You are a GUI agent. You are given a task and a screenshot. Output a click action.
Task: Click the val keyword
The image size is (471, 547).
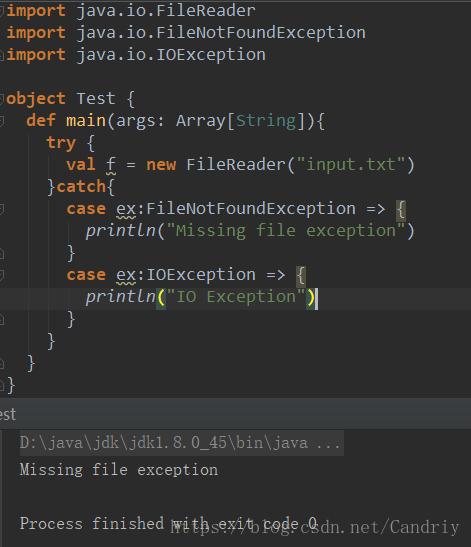coord(81,165)
